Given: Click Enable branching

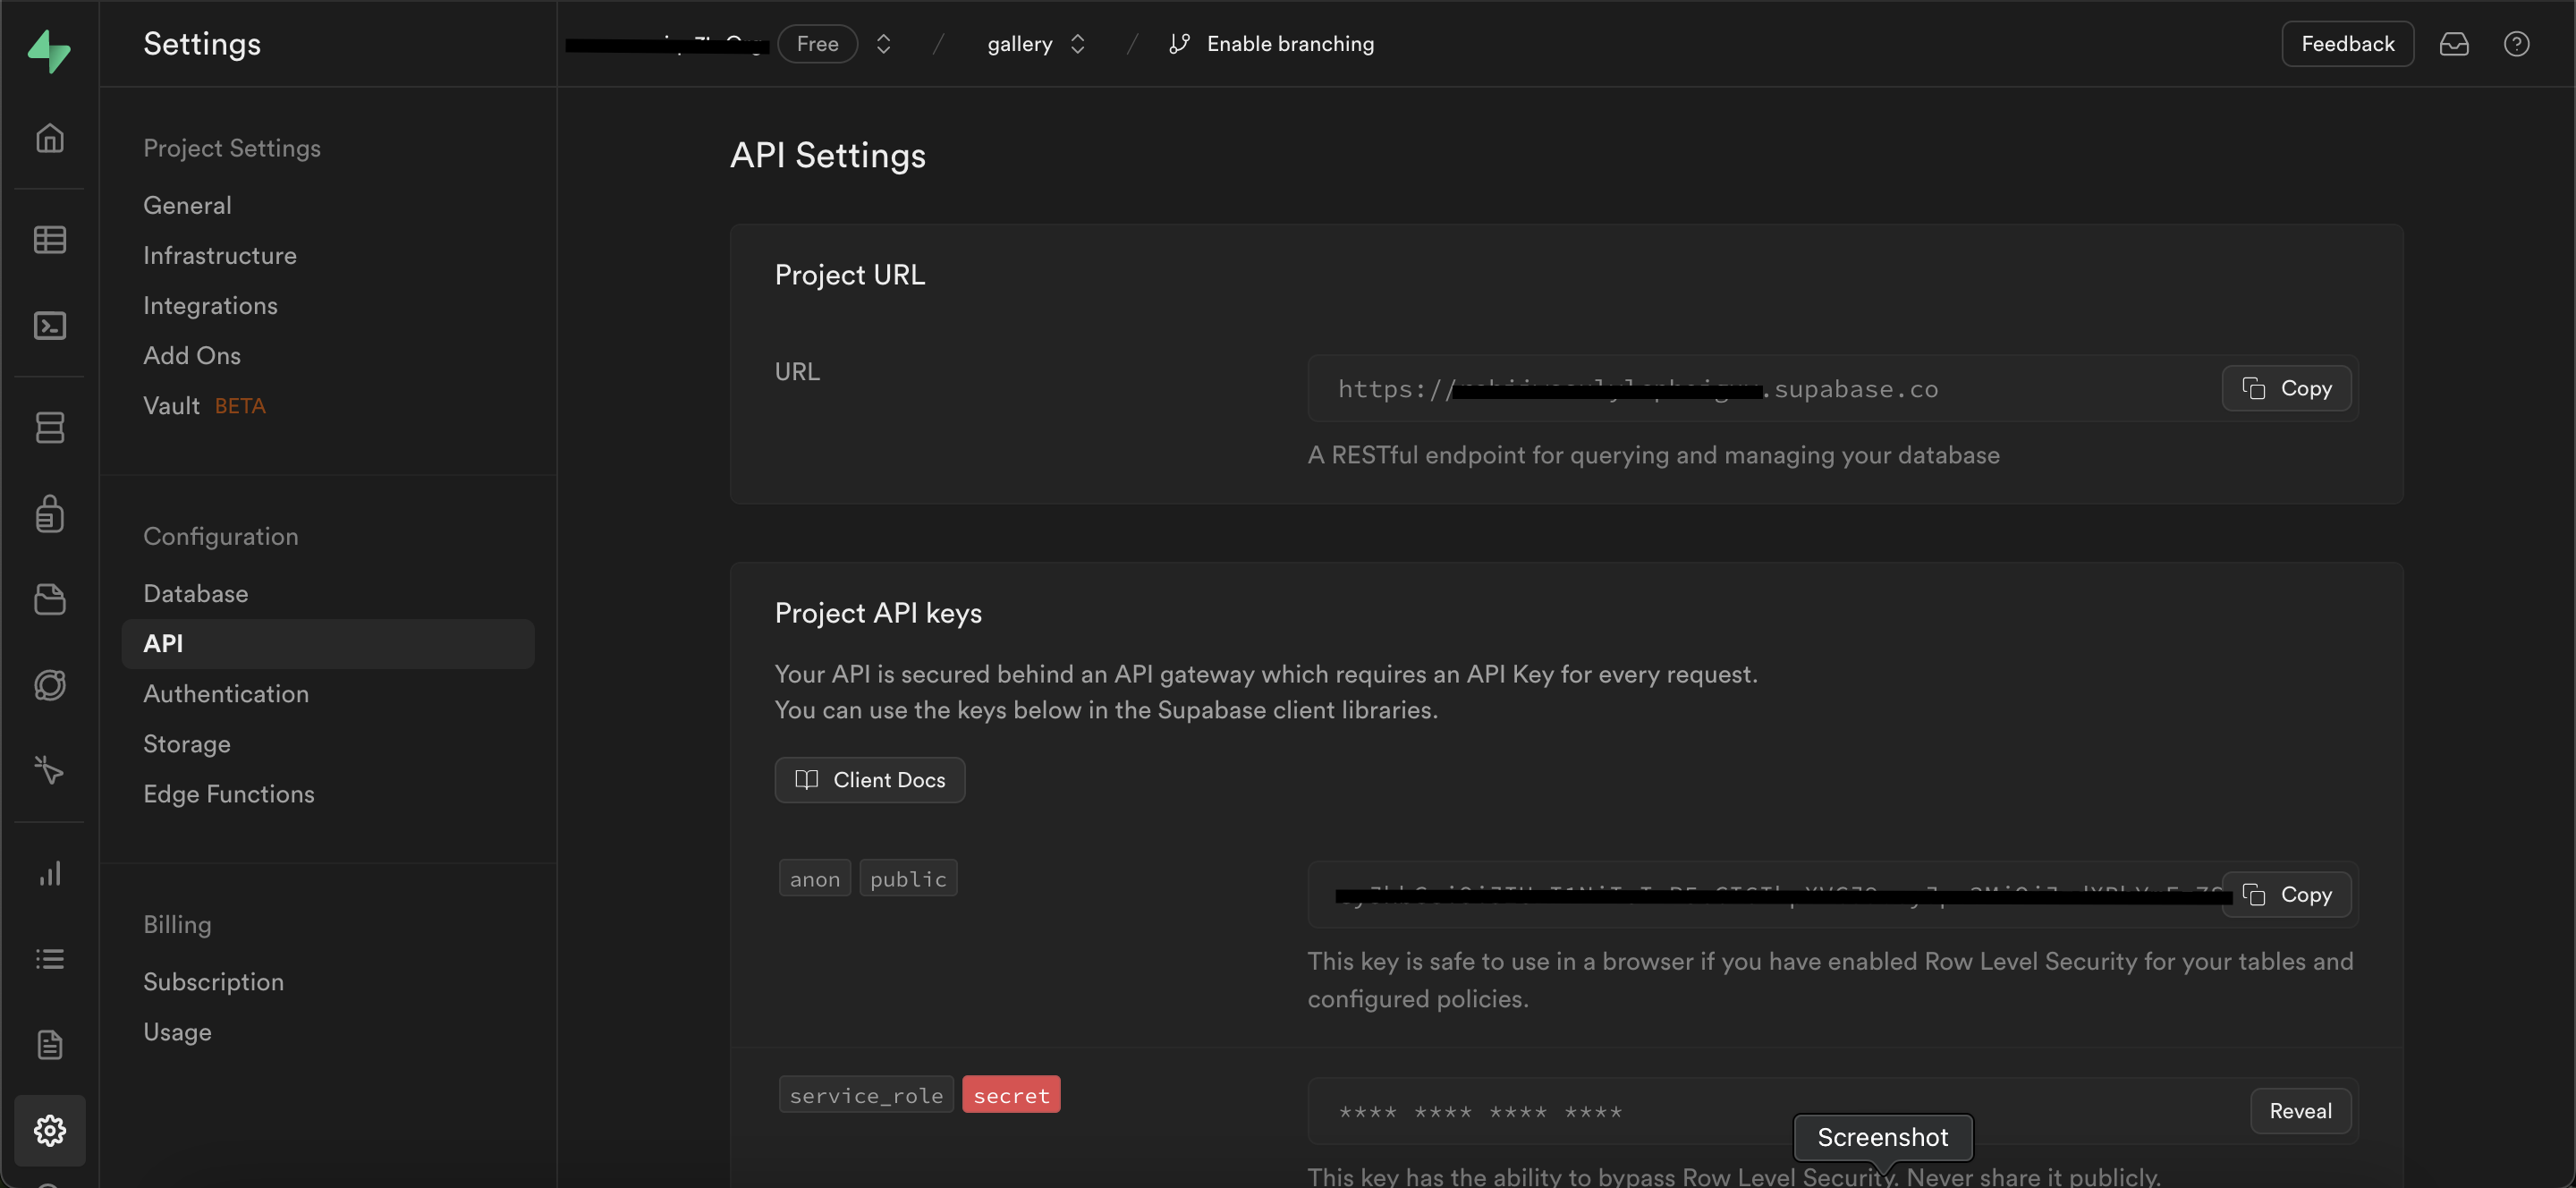Looking at the screenshot, I should (1271, 44).
